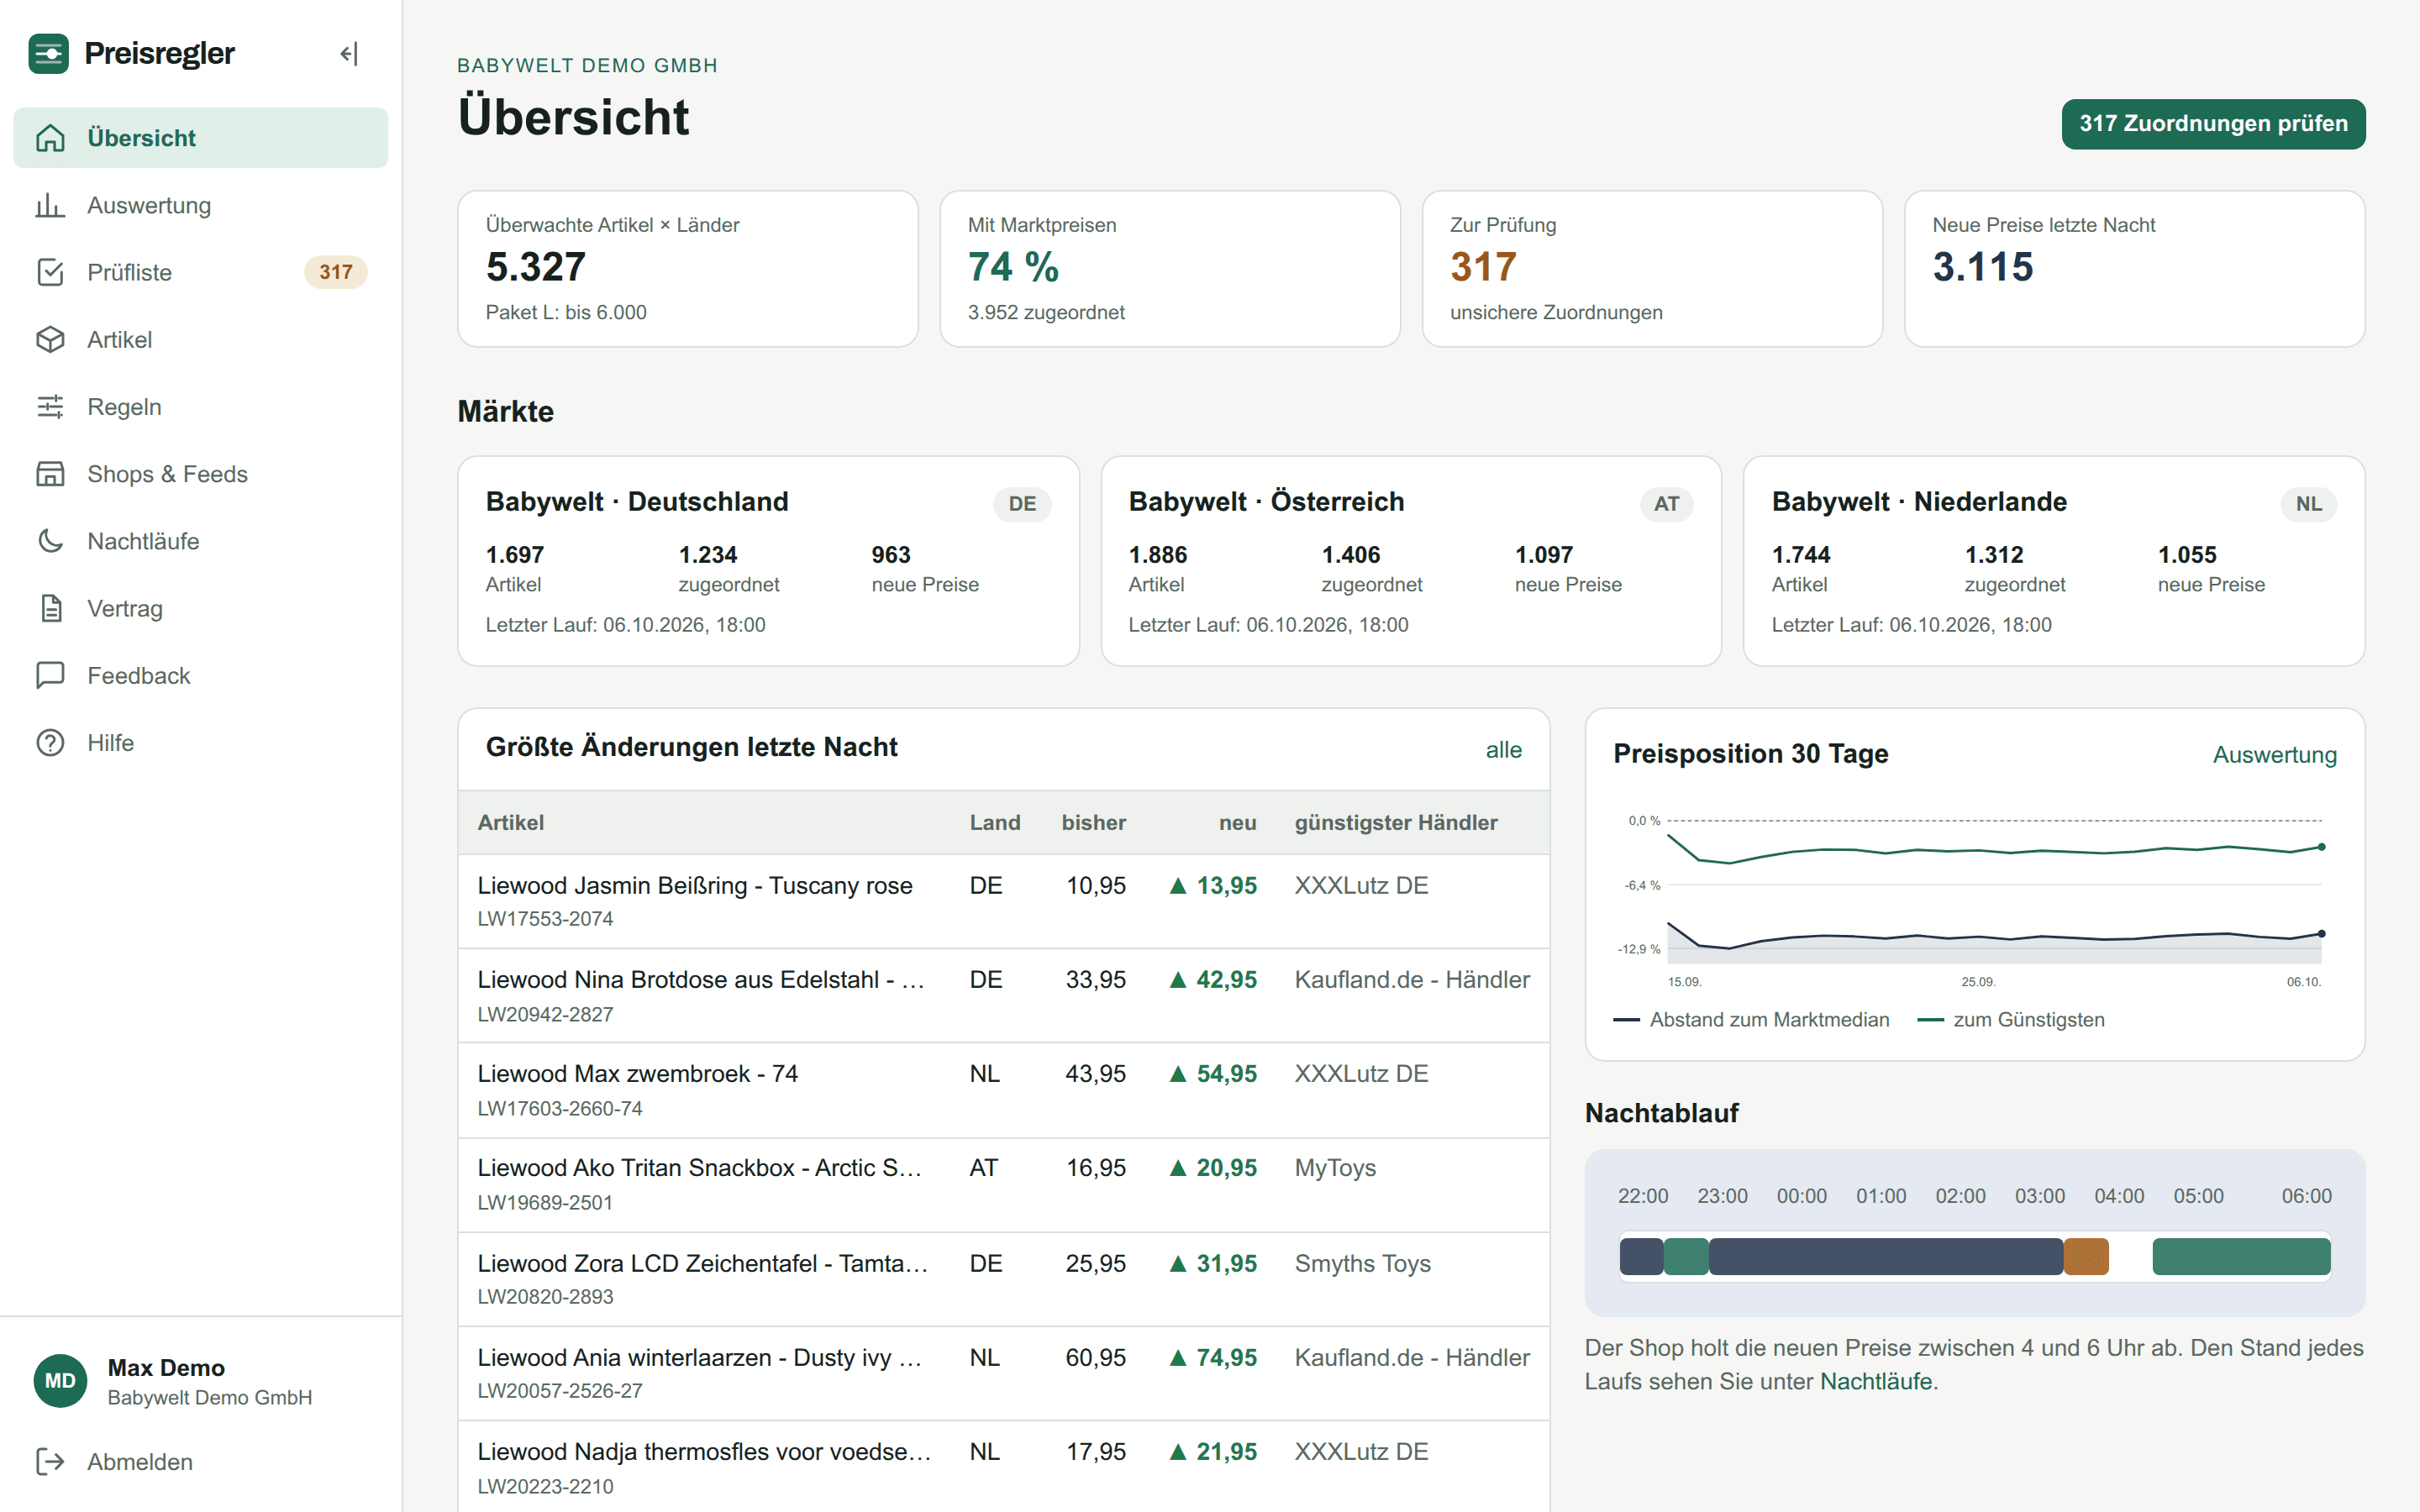Click the Regeln sliders icon
The image size is (2420, 1512).
pyautogui.click(x=50, y=406)
